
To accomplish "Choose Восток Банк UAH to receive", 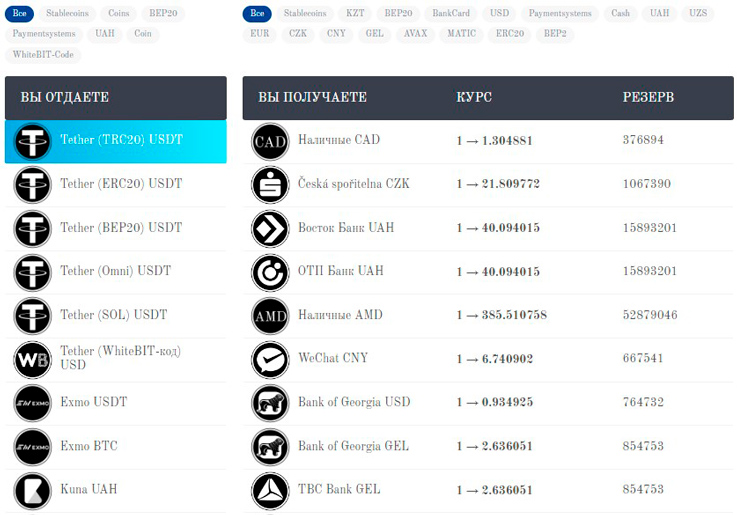I will (488, 228).
